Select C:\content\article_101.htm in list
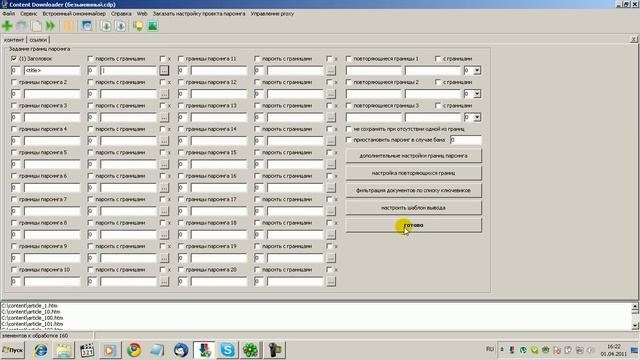 [x=32, y=324]
